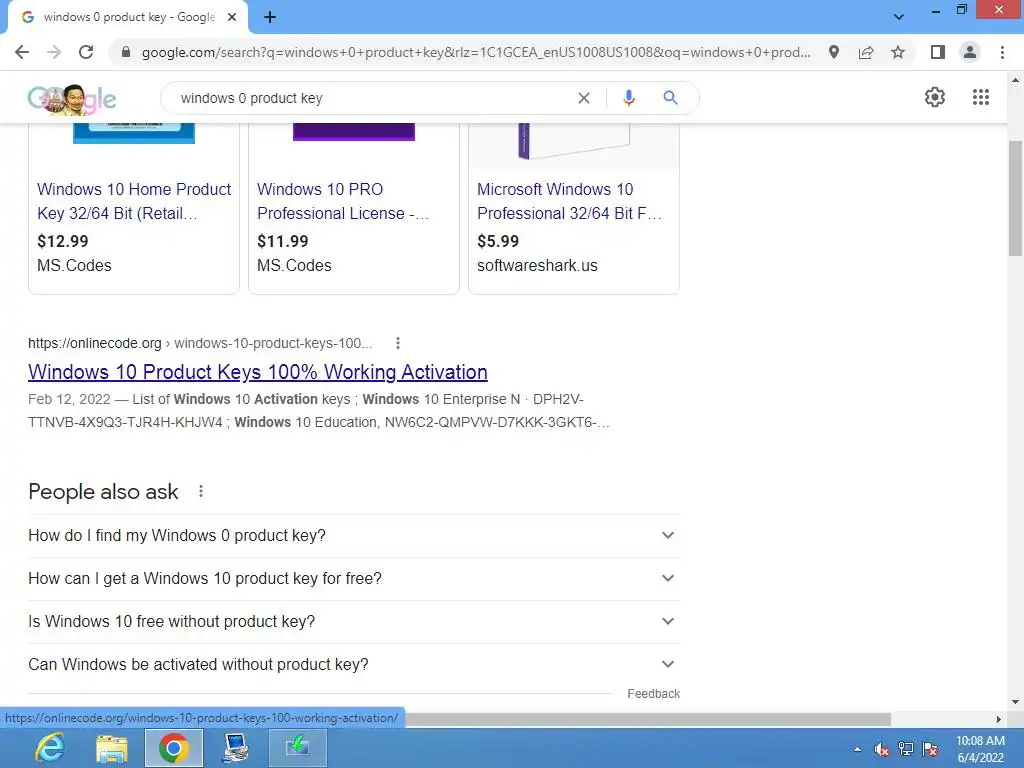The width and height of the screenshot is (1024, 768).
Task: Click the purple Windows 10 PRO product image
Action: click(354, 132)
